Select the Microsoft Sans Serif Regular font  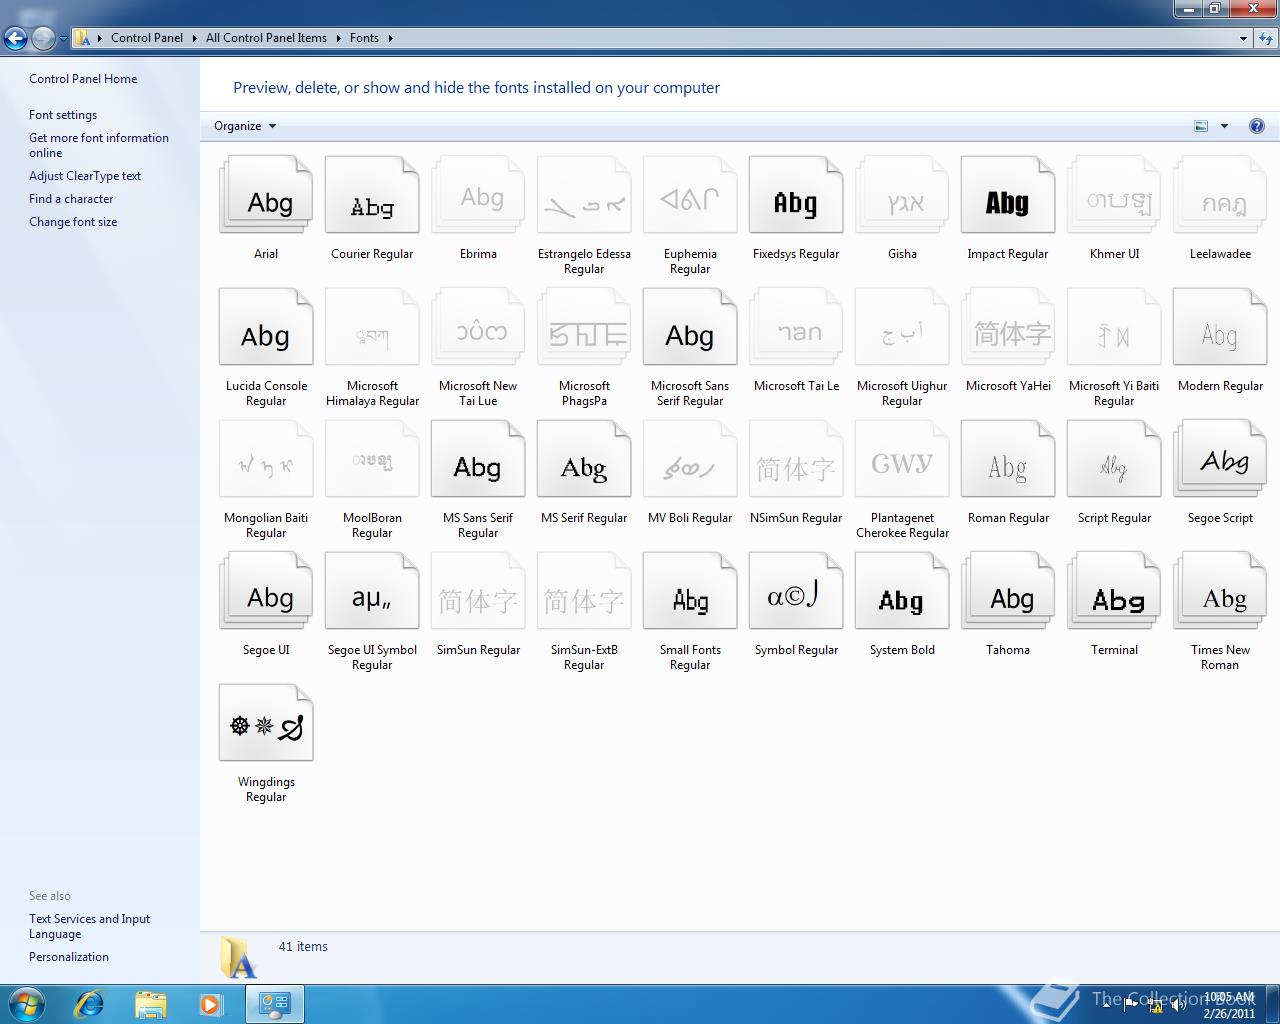(690, 328)
